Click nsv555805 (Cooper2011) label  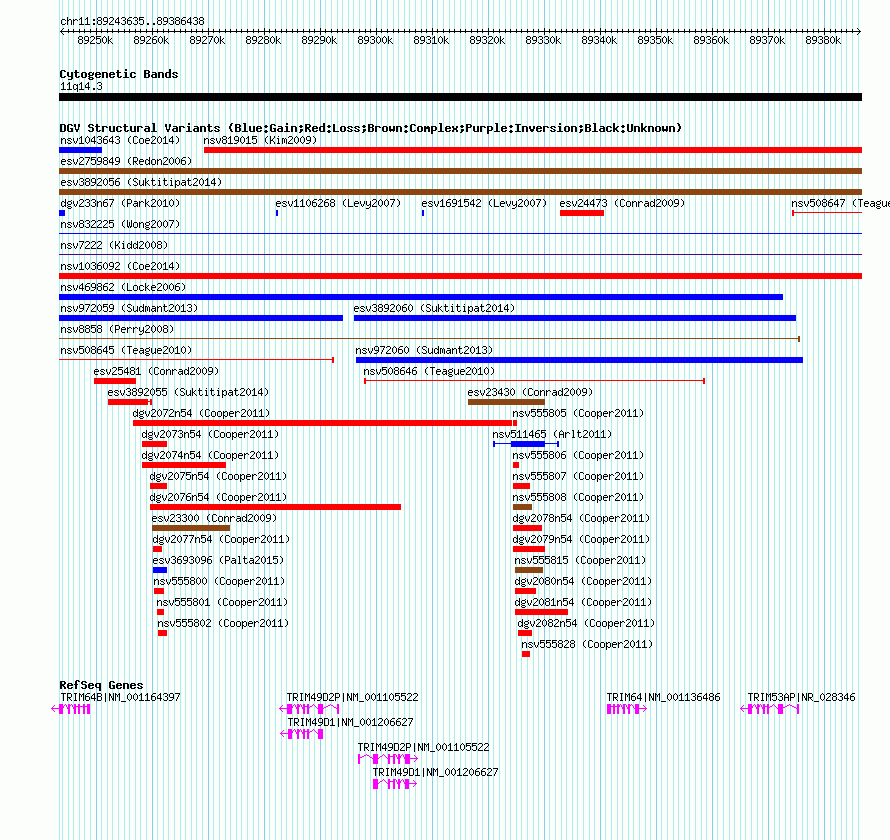click(x=578, y=413)
